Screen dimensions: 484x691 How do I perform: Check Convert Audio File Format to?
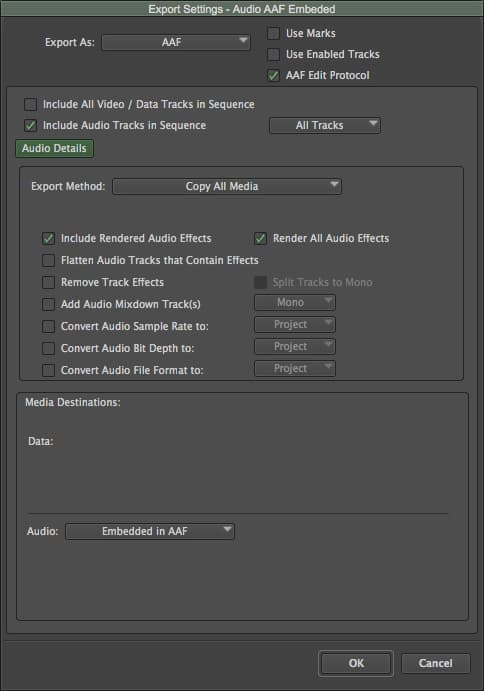point(48,371)
